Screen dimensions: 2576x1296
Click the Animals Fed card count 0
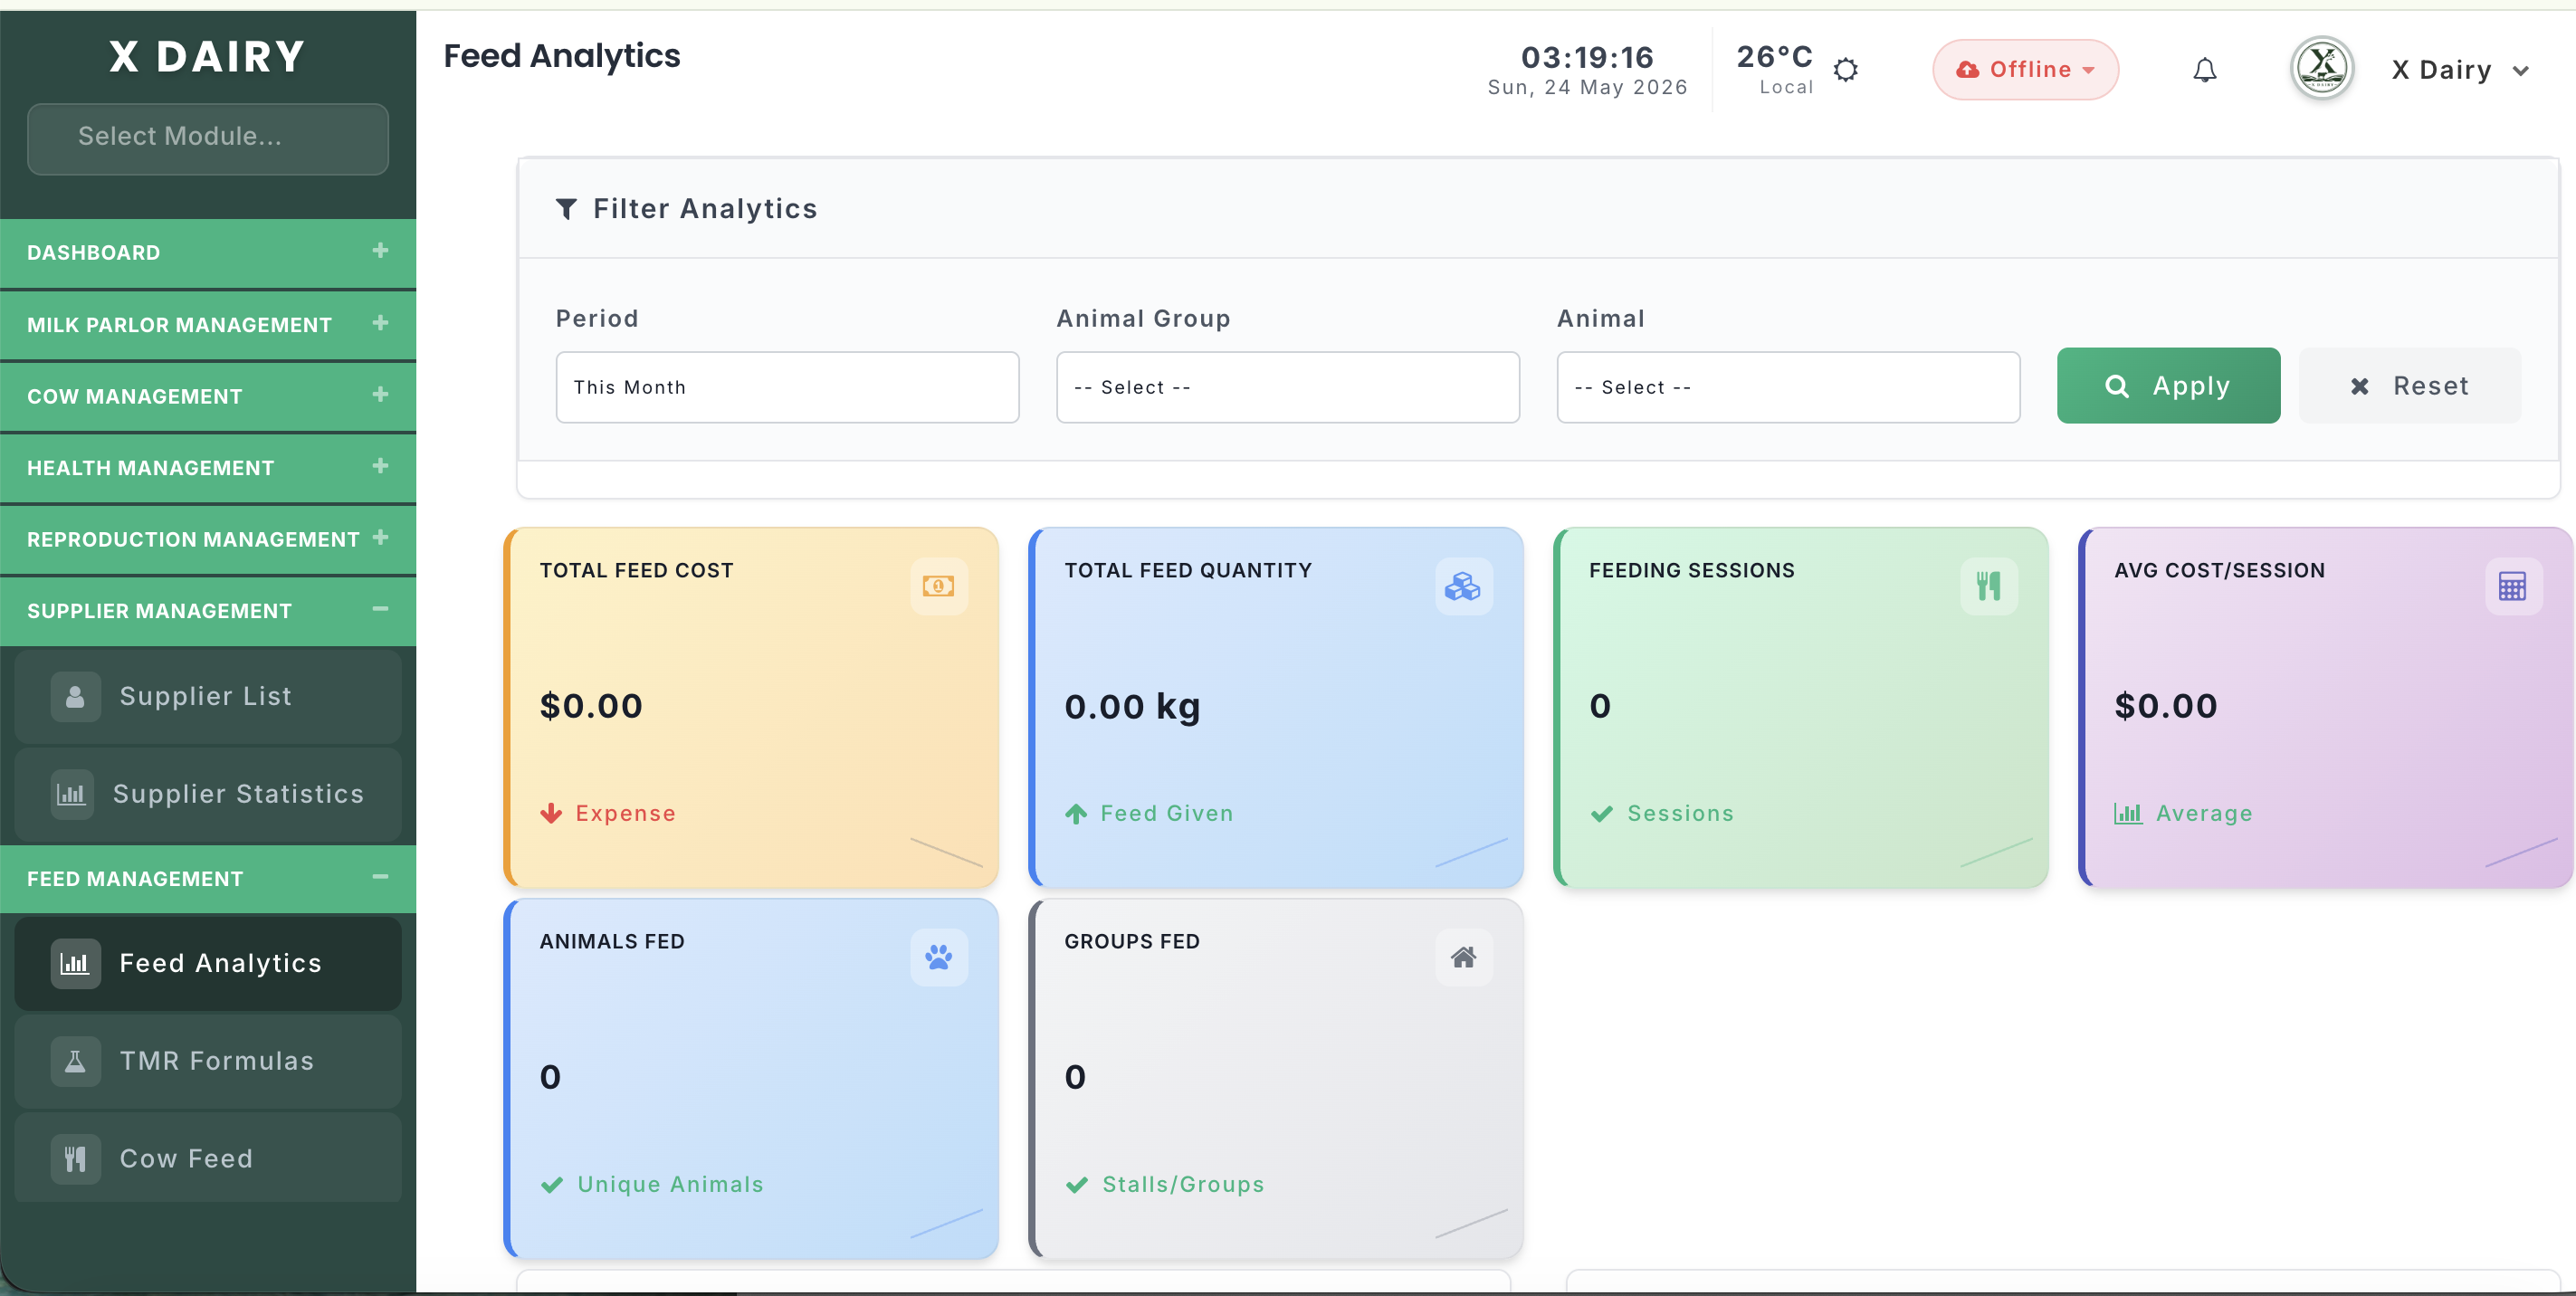pyautogui.click(x=550, y=1078)
